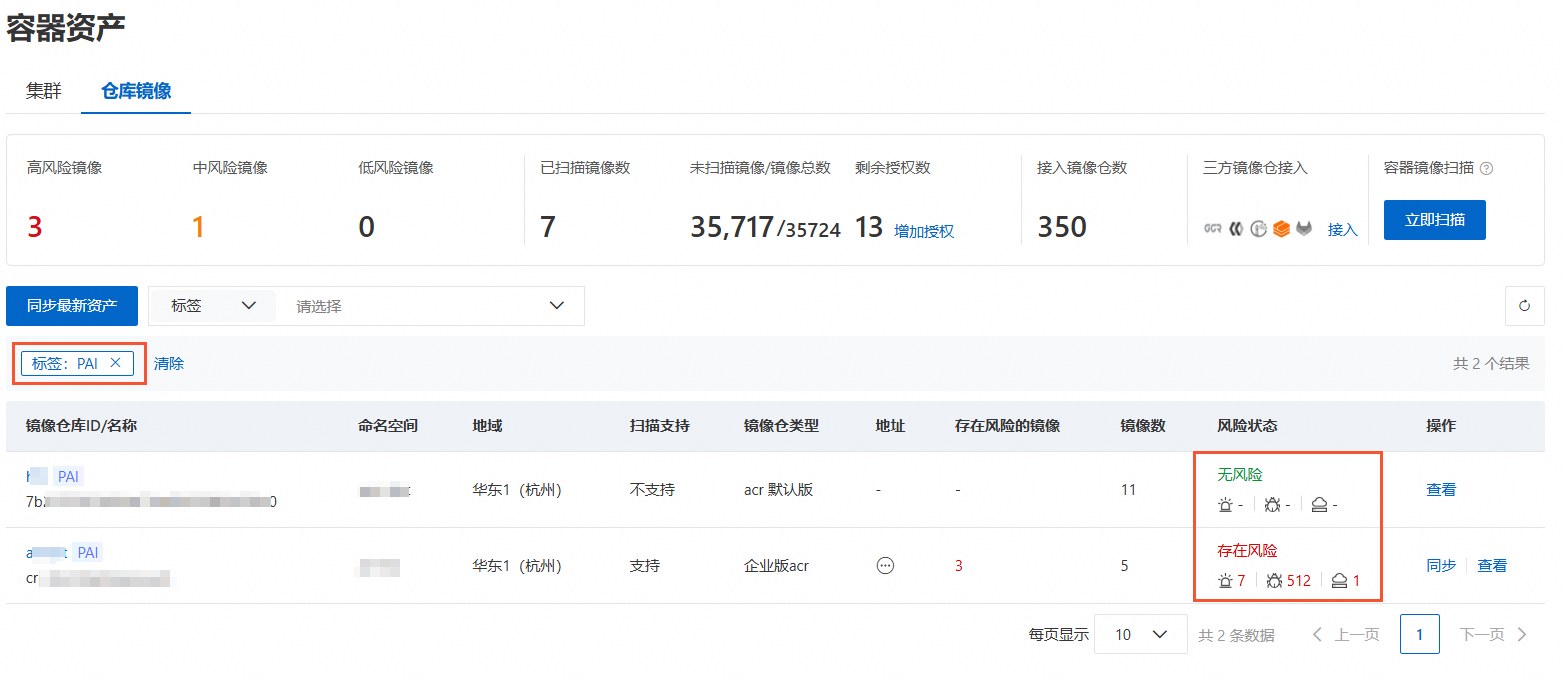The width and height of the screenshot is (1563, 679).
Task: Click the 镜像仓库ID/名称 column header
Action: 81,425
